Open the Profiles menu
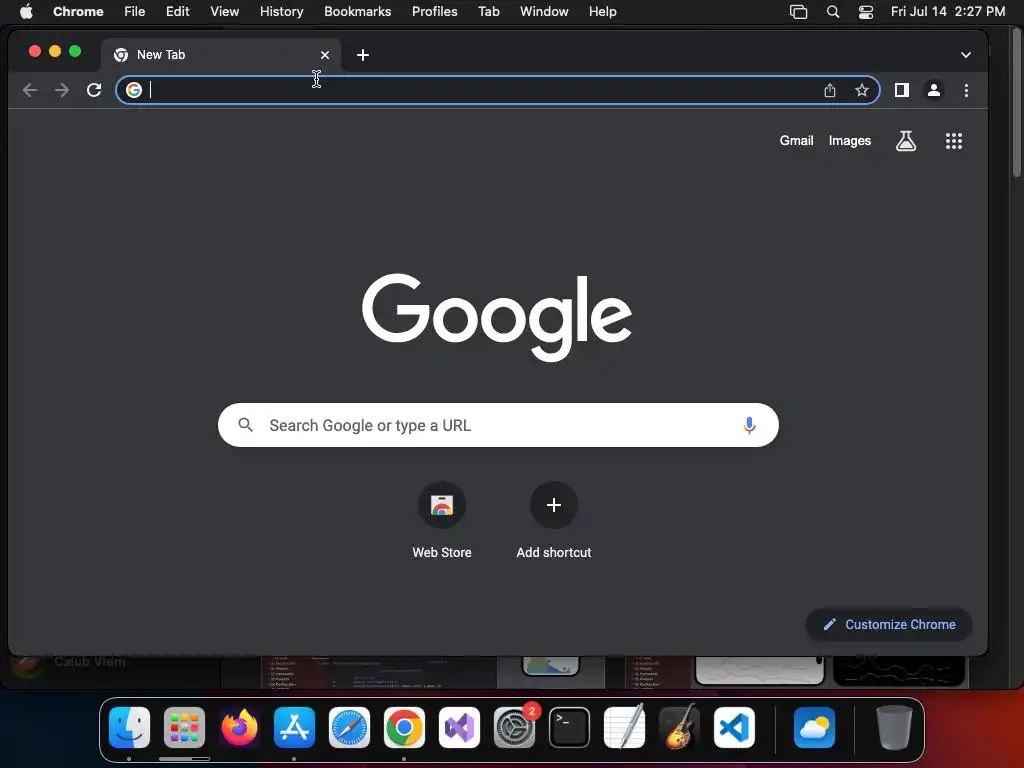This screenshot has height=768, width=1024. [x=435, y=12]
